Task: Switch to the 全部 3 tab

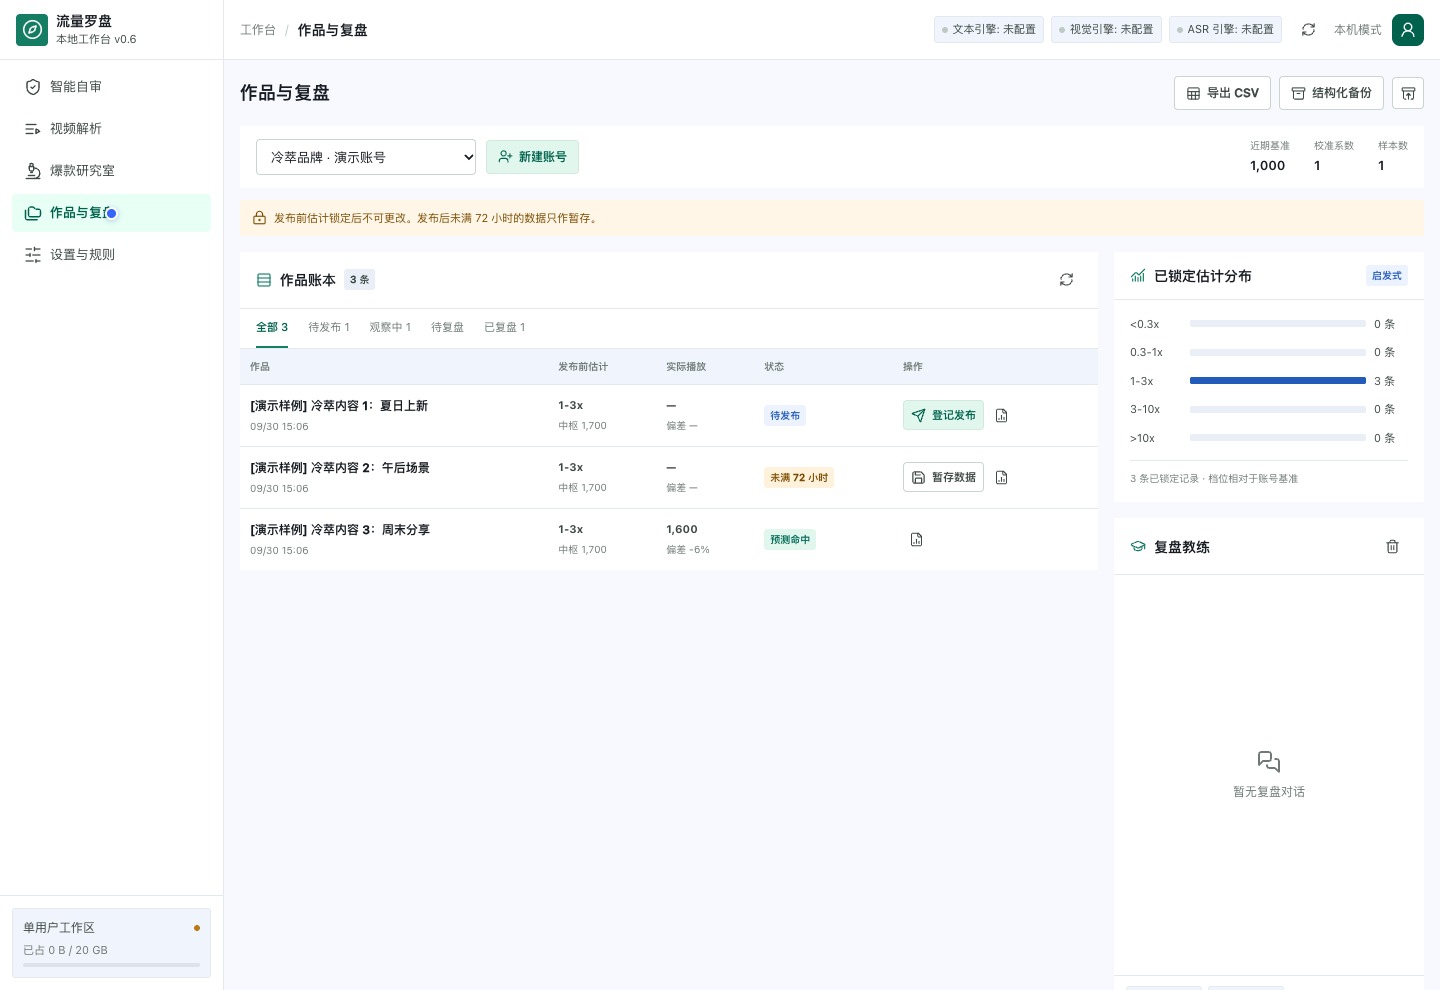Action: (272, 328)
